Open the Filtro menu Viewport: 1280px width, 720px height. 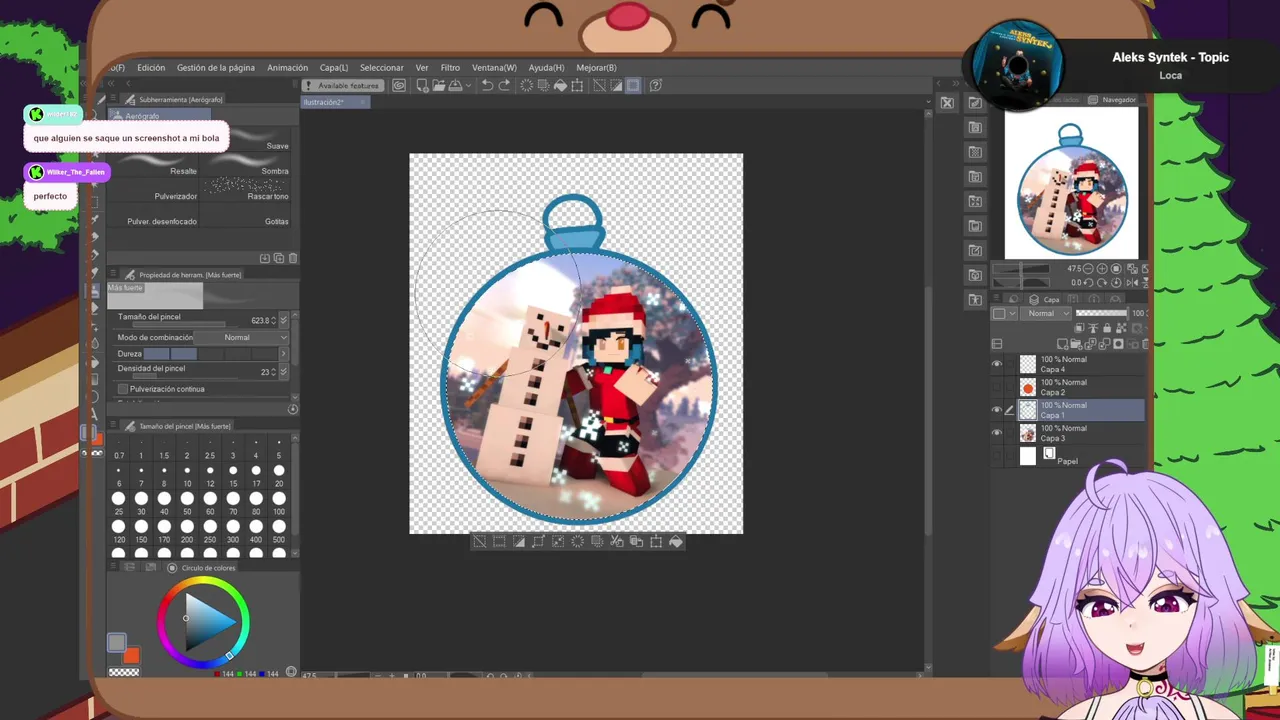pos(450,68)
